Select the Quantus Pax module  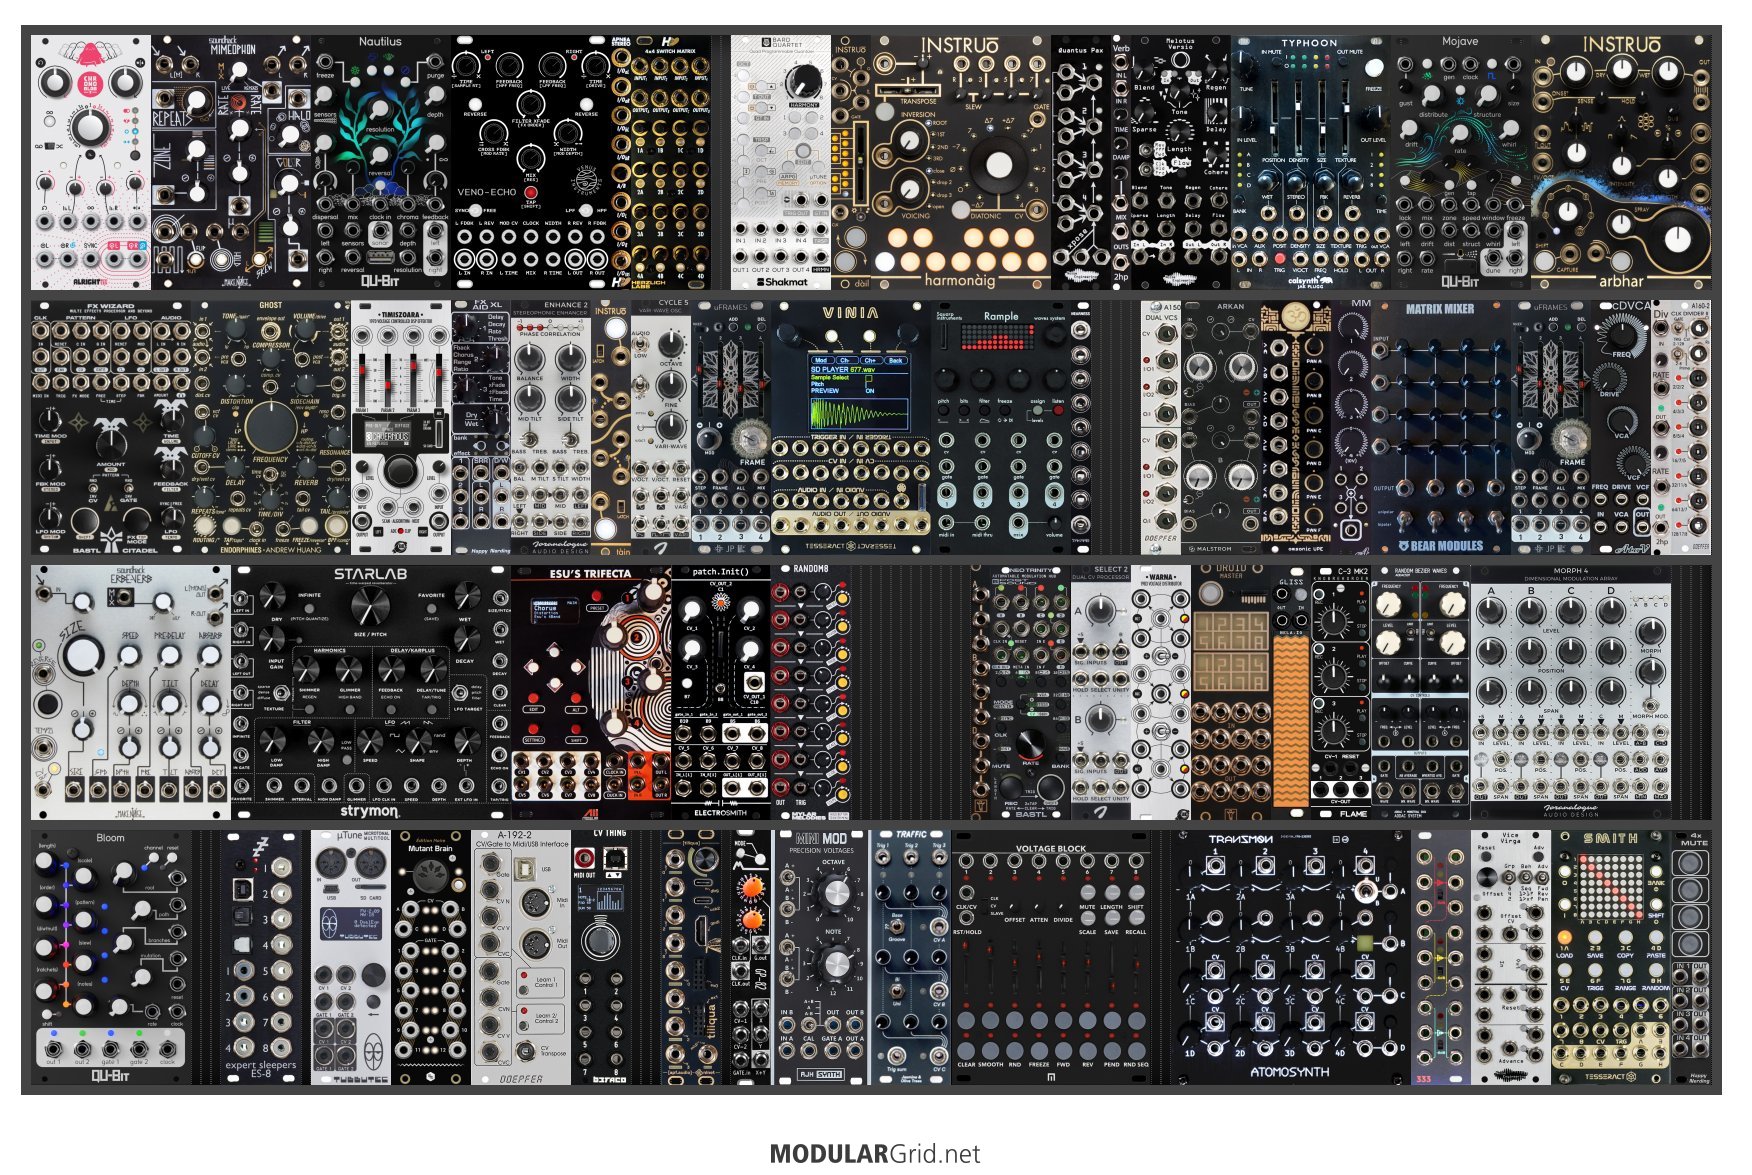click(1081, 163)
